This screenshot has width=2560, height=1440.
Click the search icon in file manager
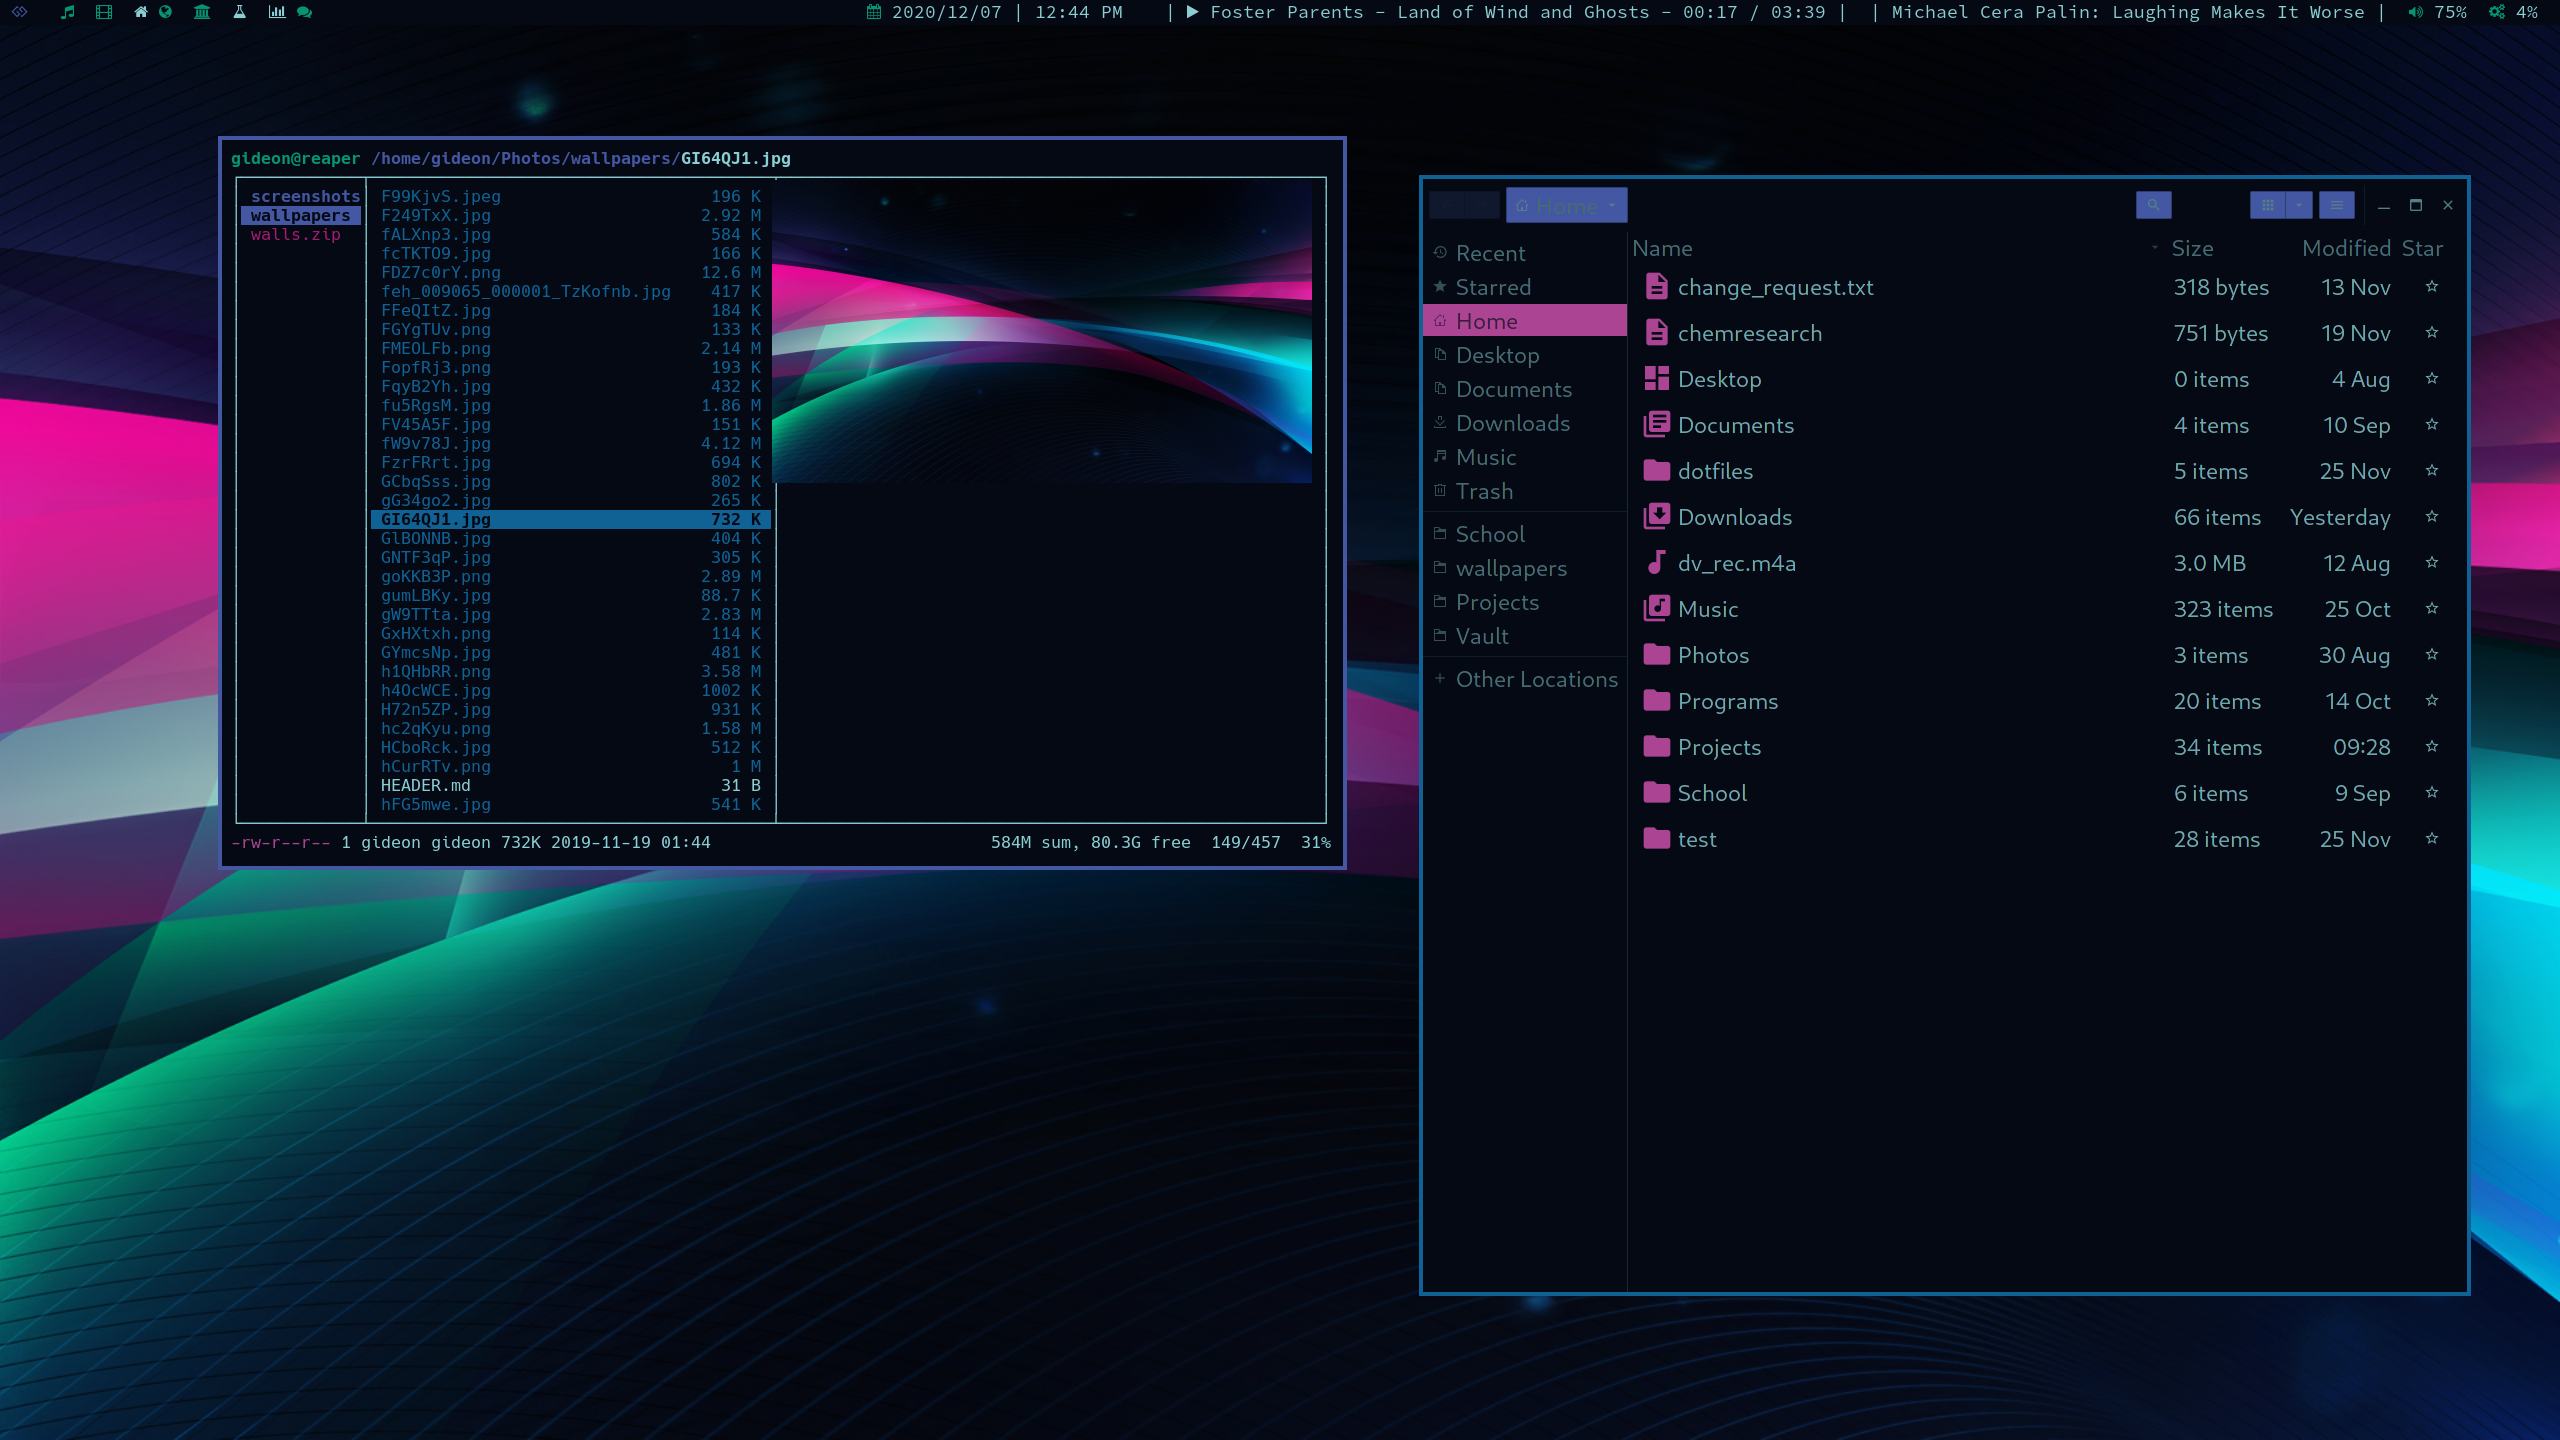(2153, 205)
